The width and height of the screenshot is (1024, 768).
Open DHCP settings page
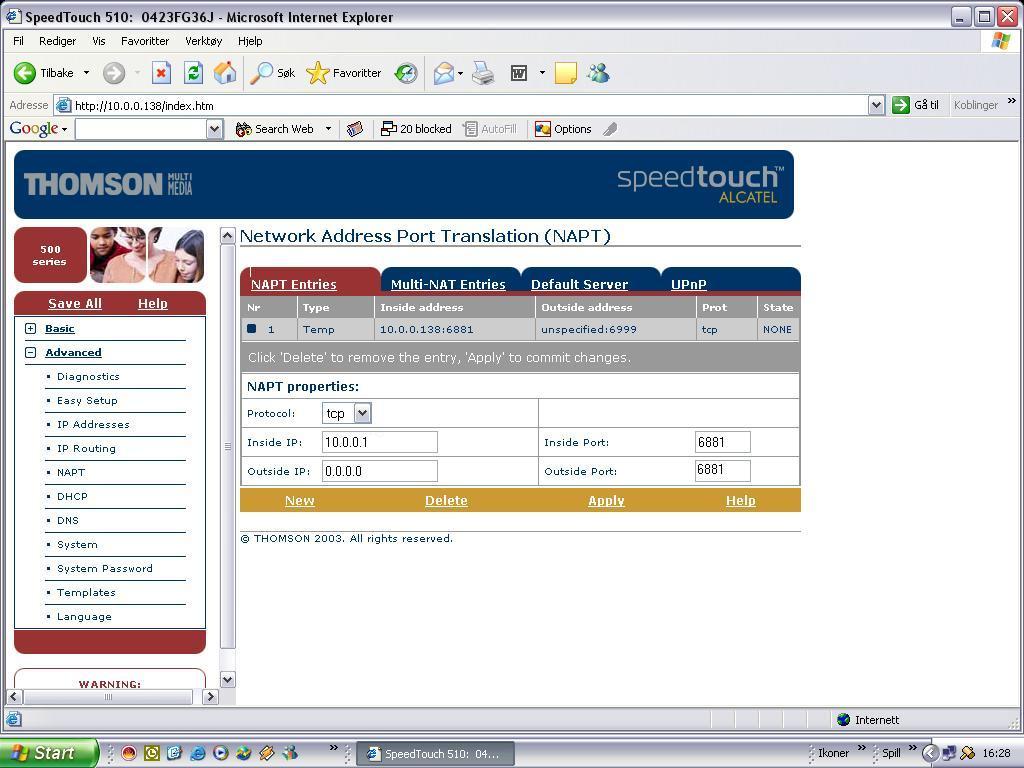click(x=72, y=496)
